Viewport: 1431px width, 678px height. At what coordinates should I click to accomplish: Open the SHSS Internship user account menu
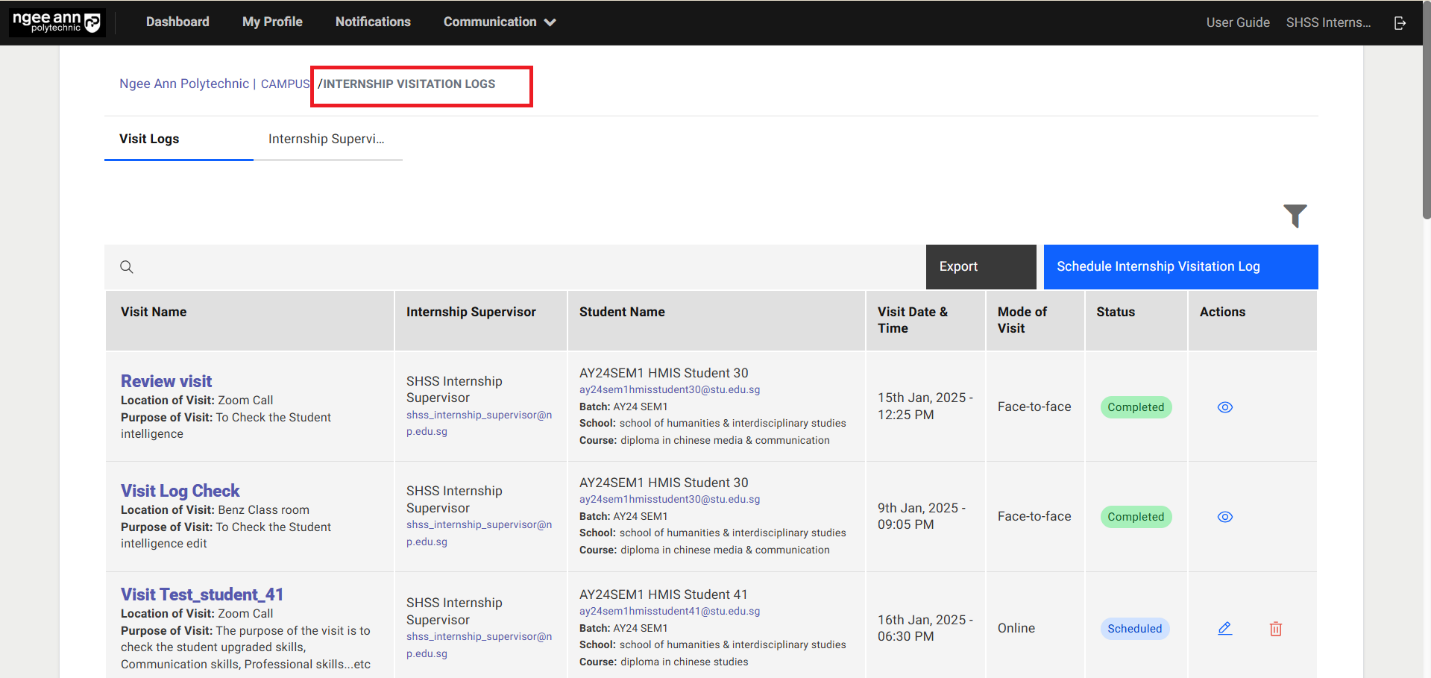click(x=1328, y=22)
